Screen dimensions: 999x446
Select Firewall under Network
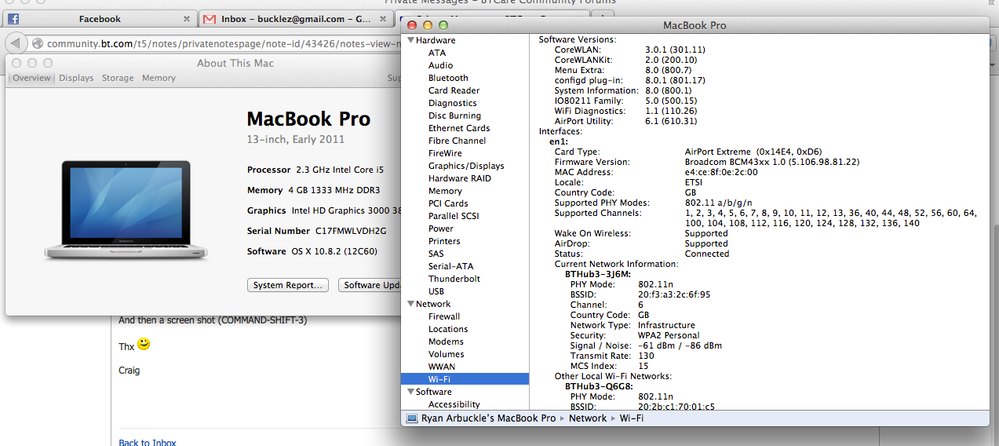coord(444,317)
